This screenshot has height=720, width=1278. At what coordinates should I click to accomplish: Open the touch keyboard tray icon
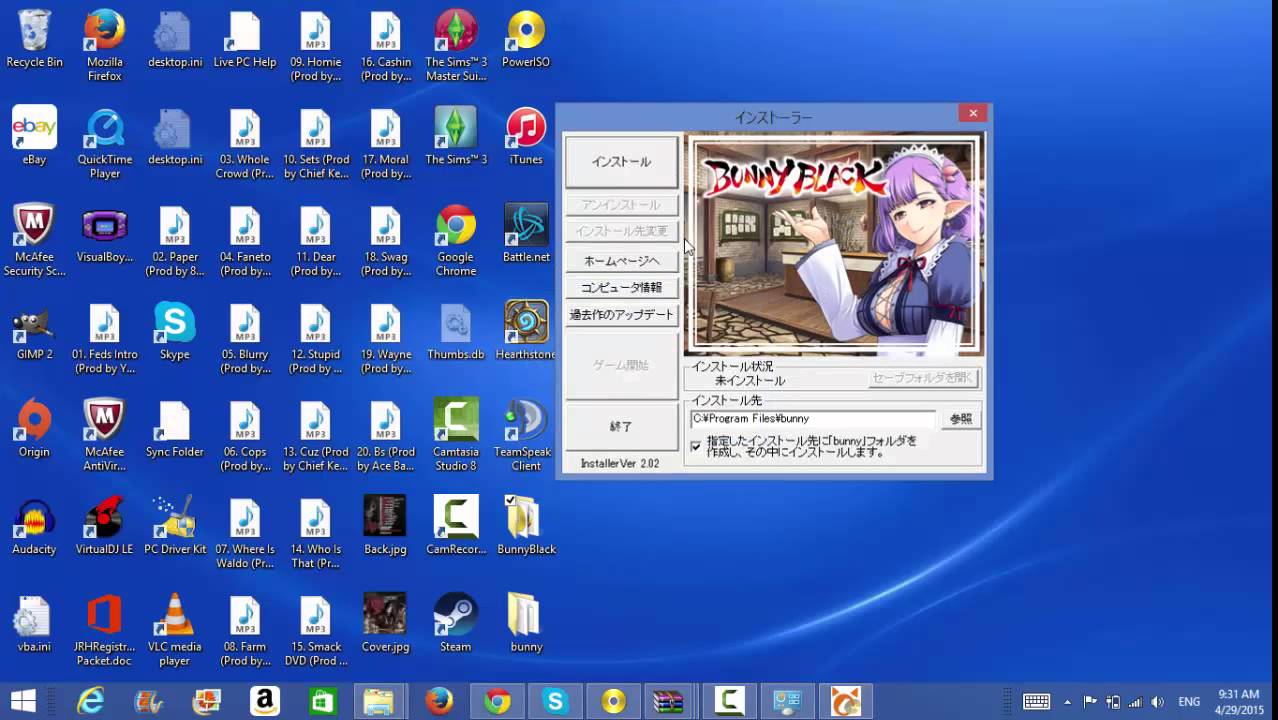coord(1036,702)
